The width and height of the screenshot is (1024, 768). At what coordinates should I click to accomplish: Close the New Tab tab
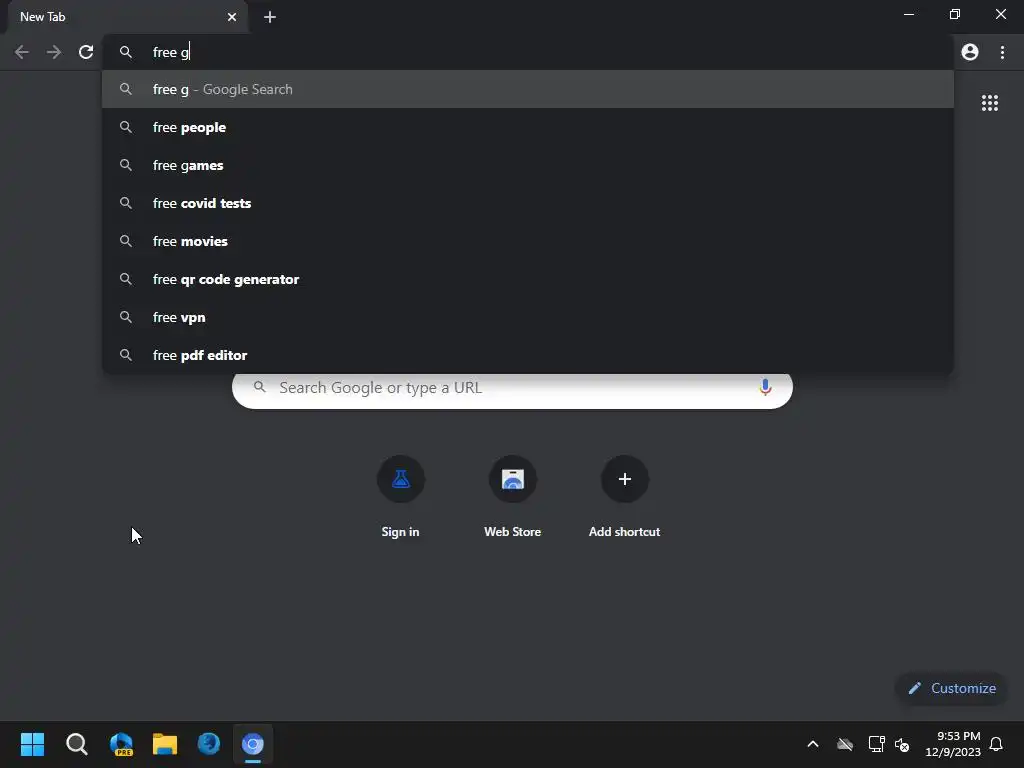pyautogui.click(x=232, y=17)
